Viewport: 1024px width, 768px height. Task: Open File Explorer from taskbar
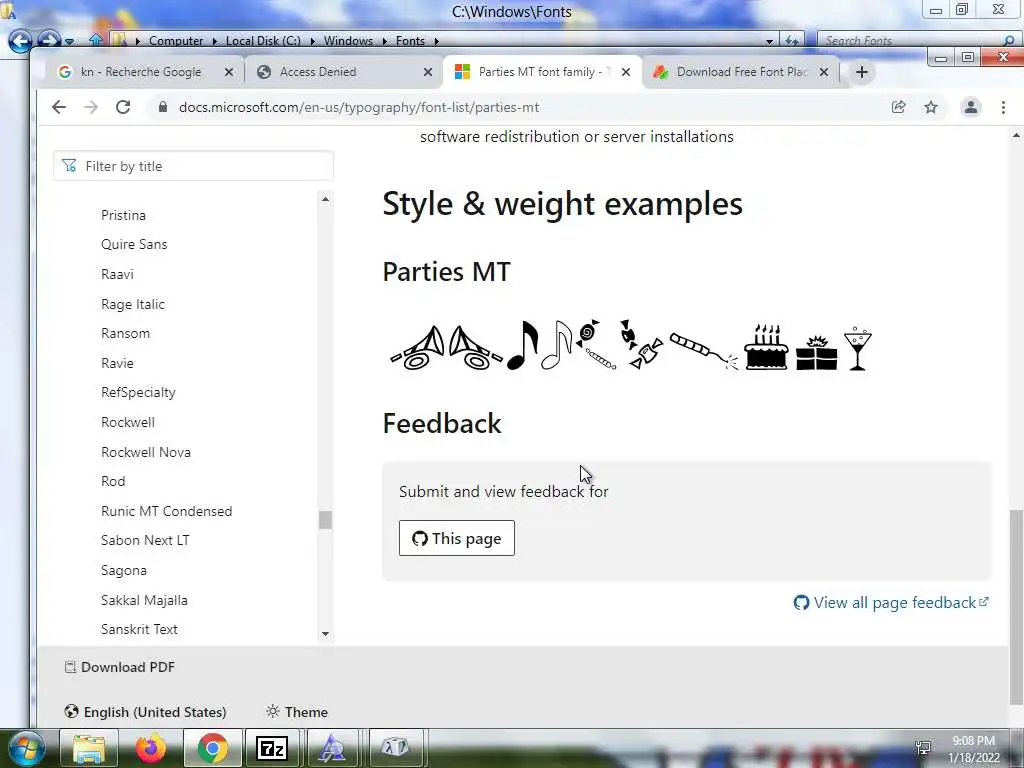tap(89, 748)
